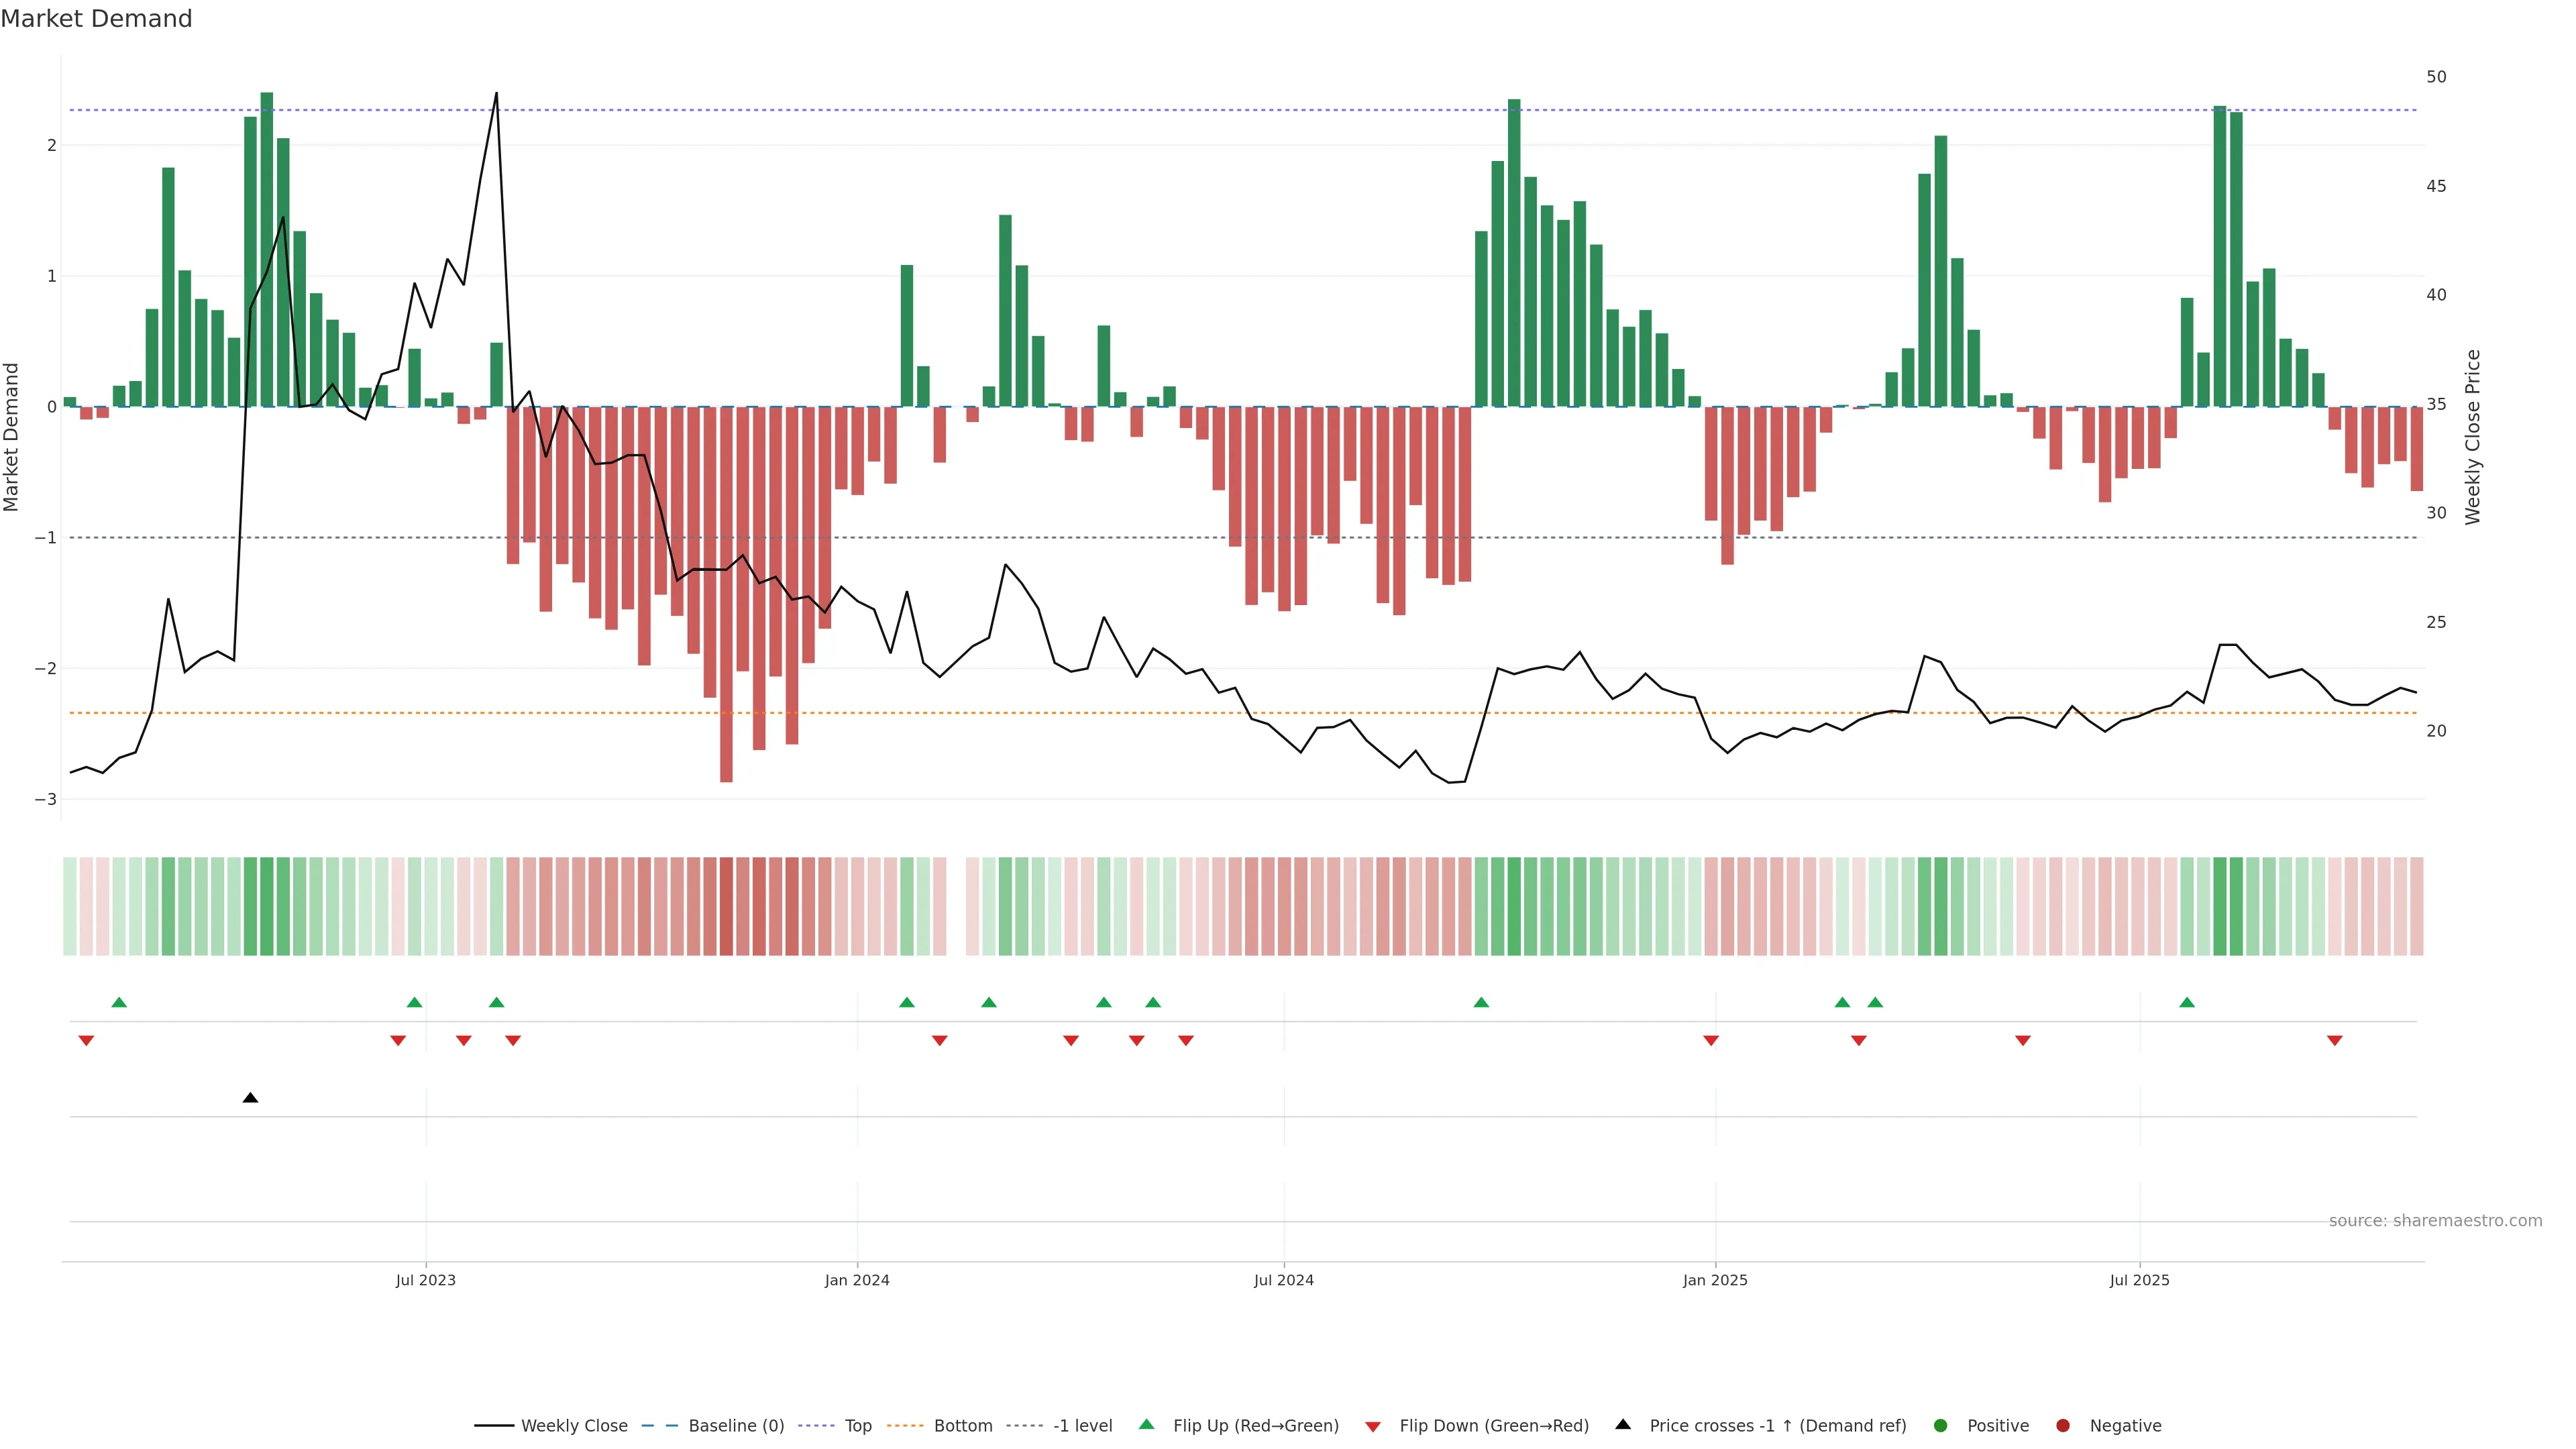The height and width of the screenshot is (1449, 2576).
Task: Toggle the -1 level legend entry
Action: (1082, 1425)
